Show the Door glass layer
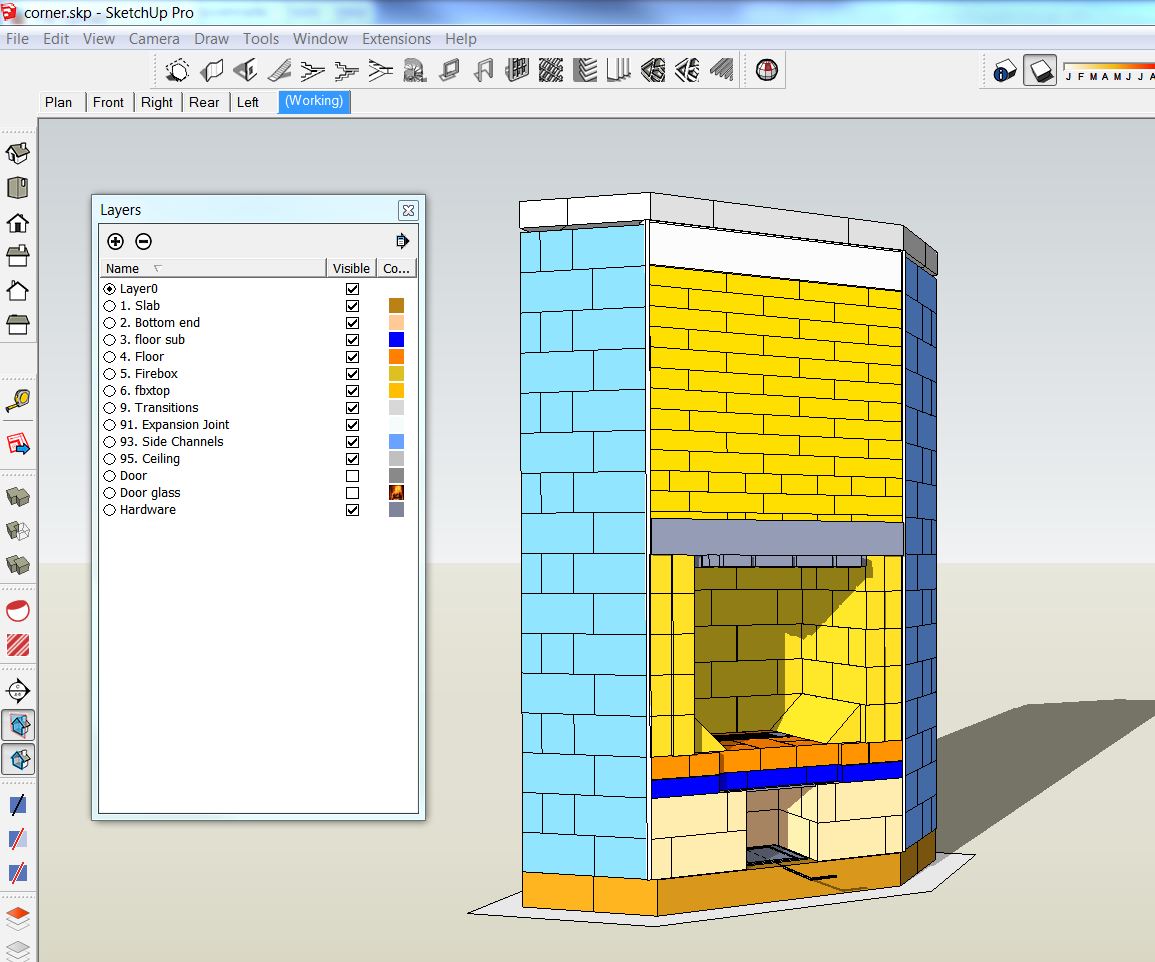Image resolution: width=1155 pixels, height=962 pixels. pyautogui.click(x=352, y=493)
